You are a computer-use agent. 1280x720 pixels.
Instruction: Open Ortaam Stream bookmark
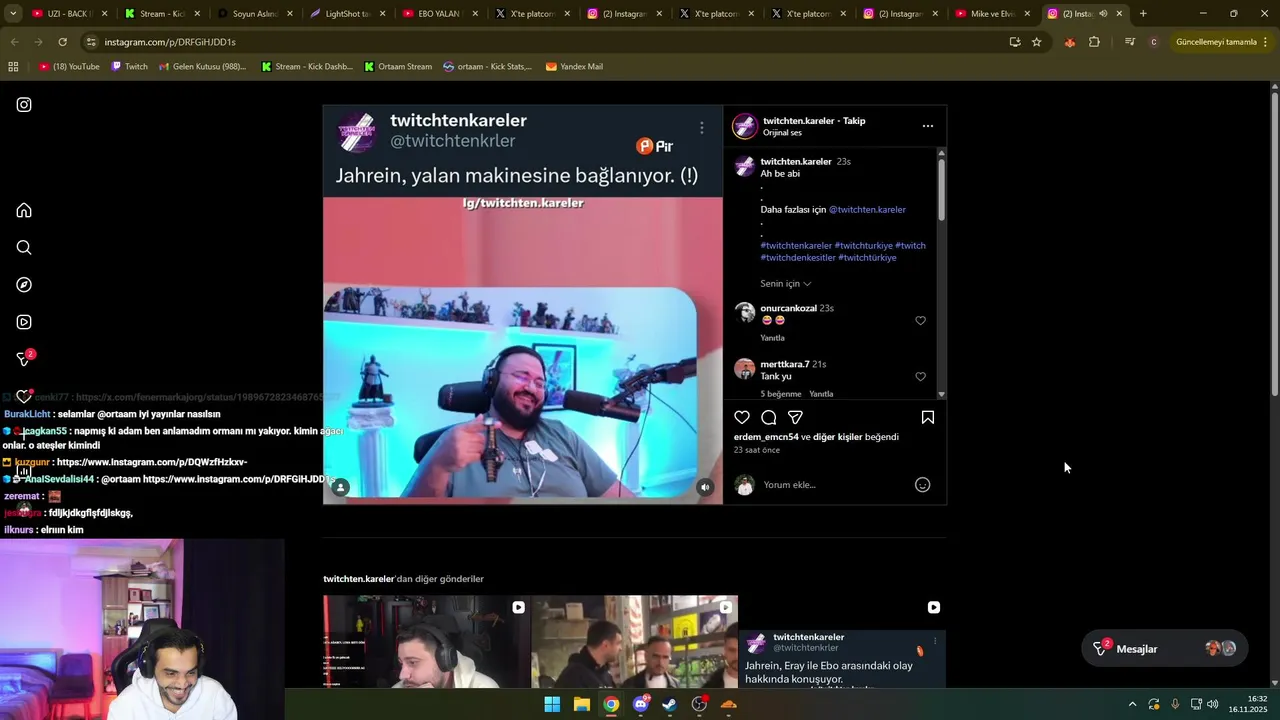(398, 67)
